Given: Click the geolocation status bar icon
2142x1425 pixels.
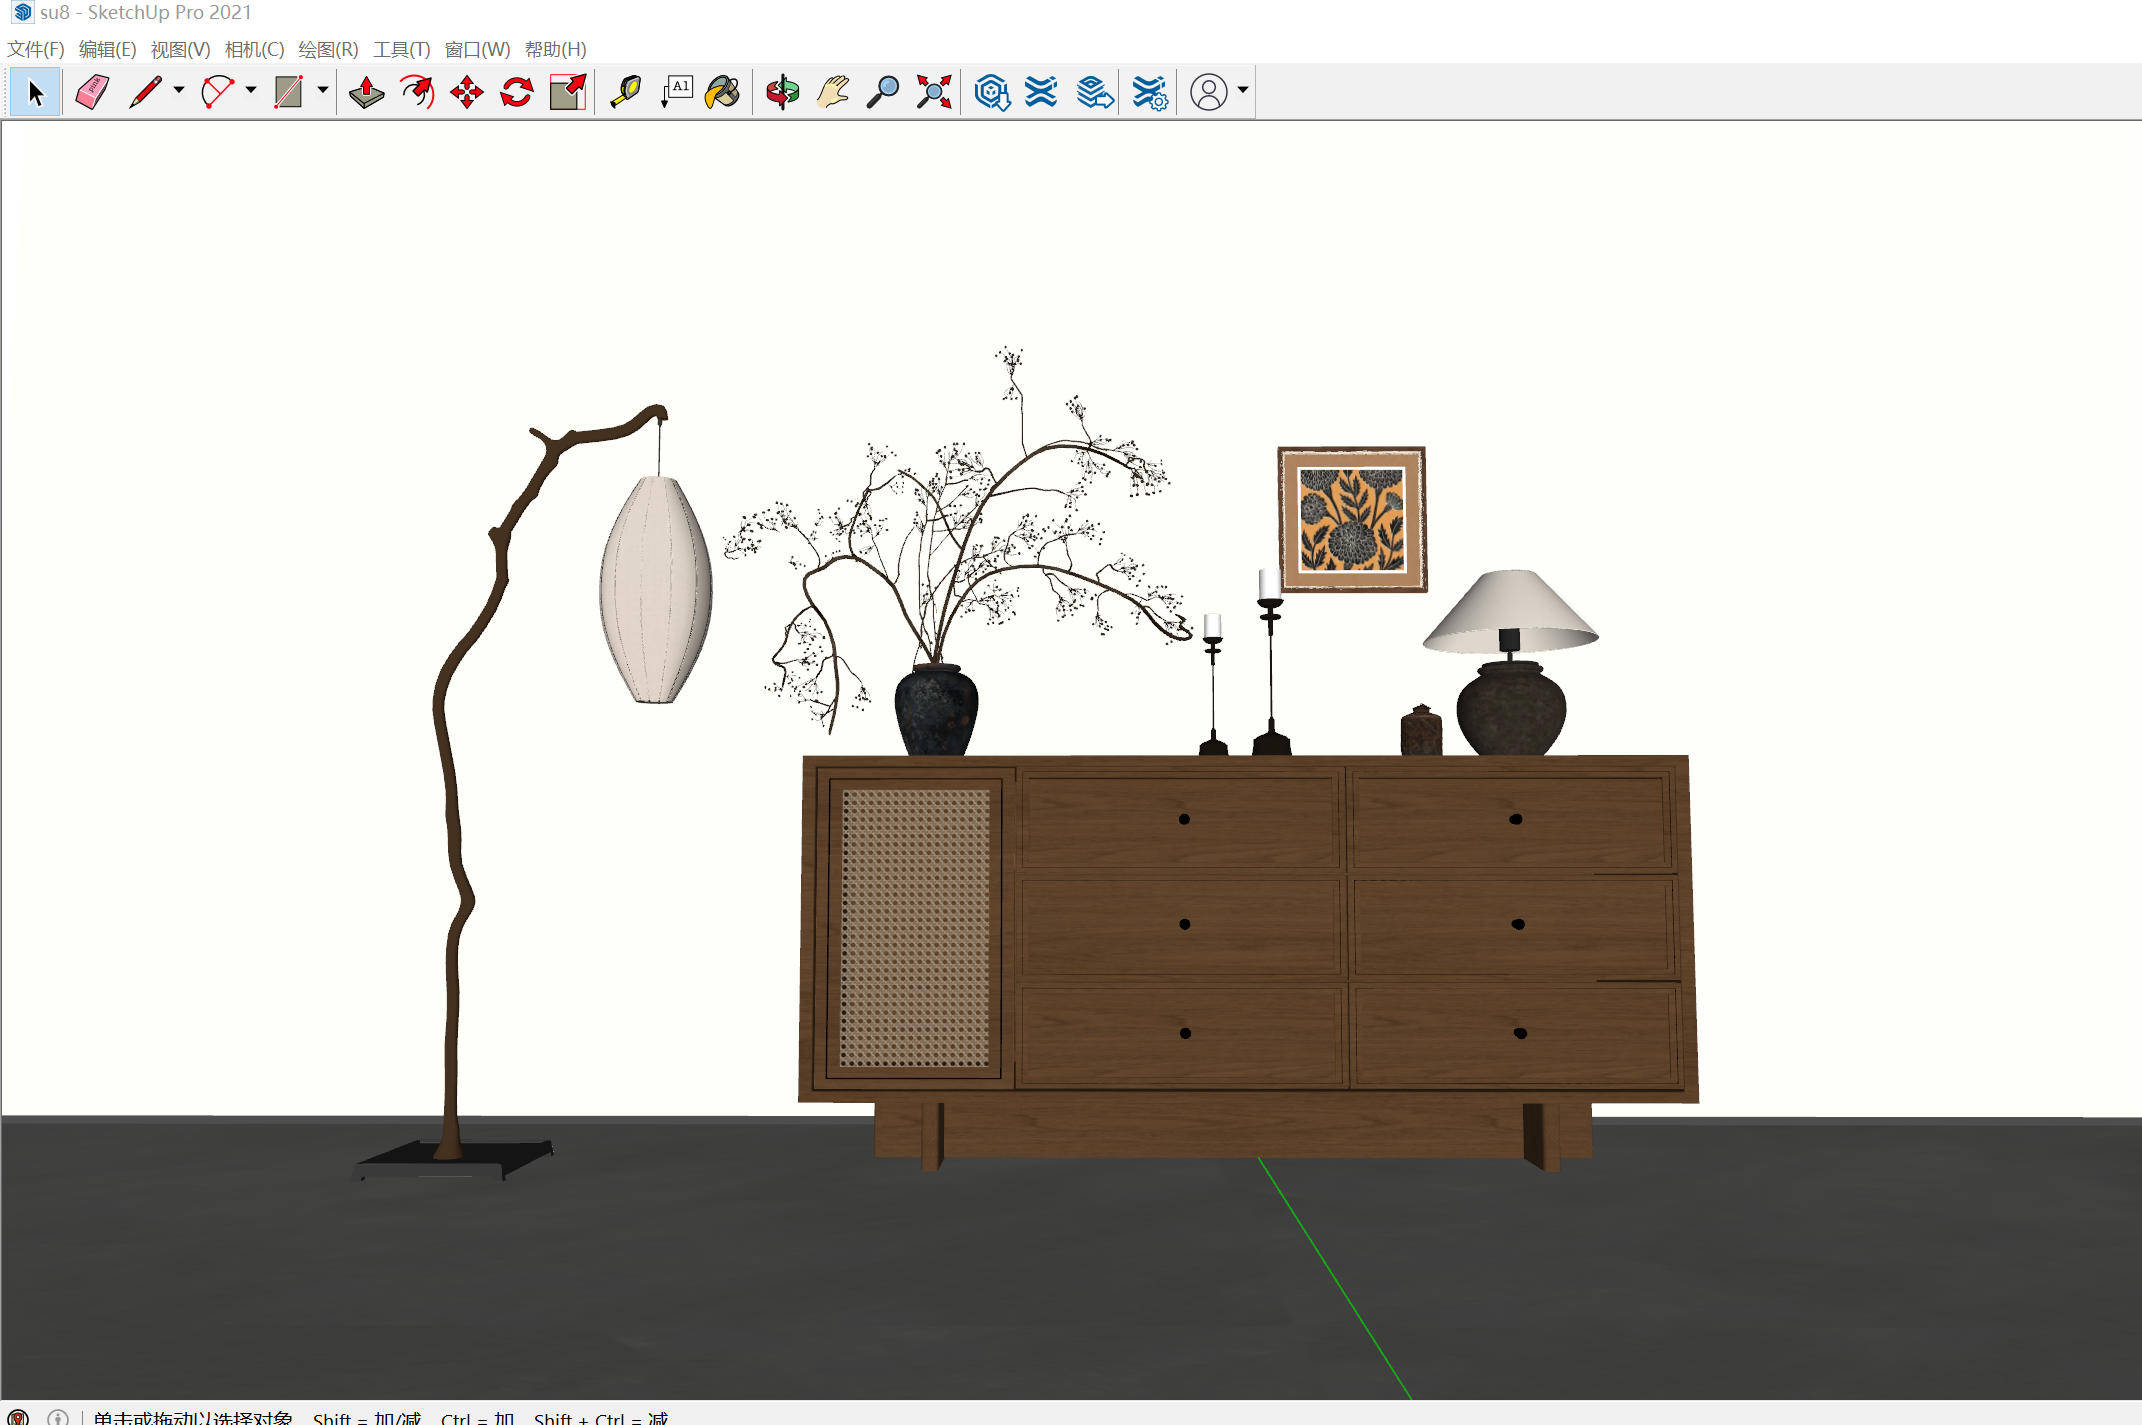Looking at the screenshot, I should pos(18,1417).
